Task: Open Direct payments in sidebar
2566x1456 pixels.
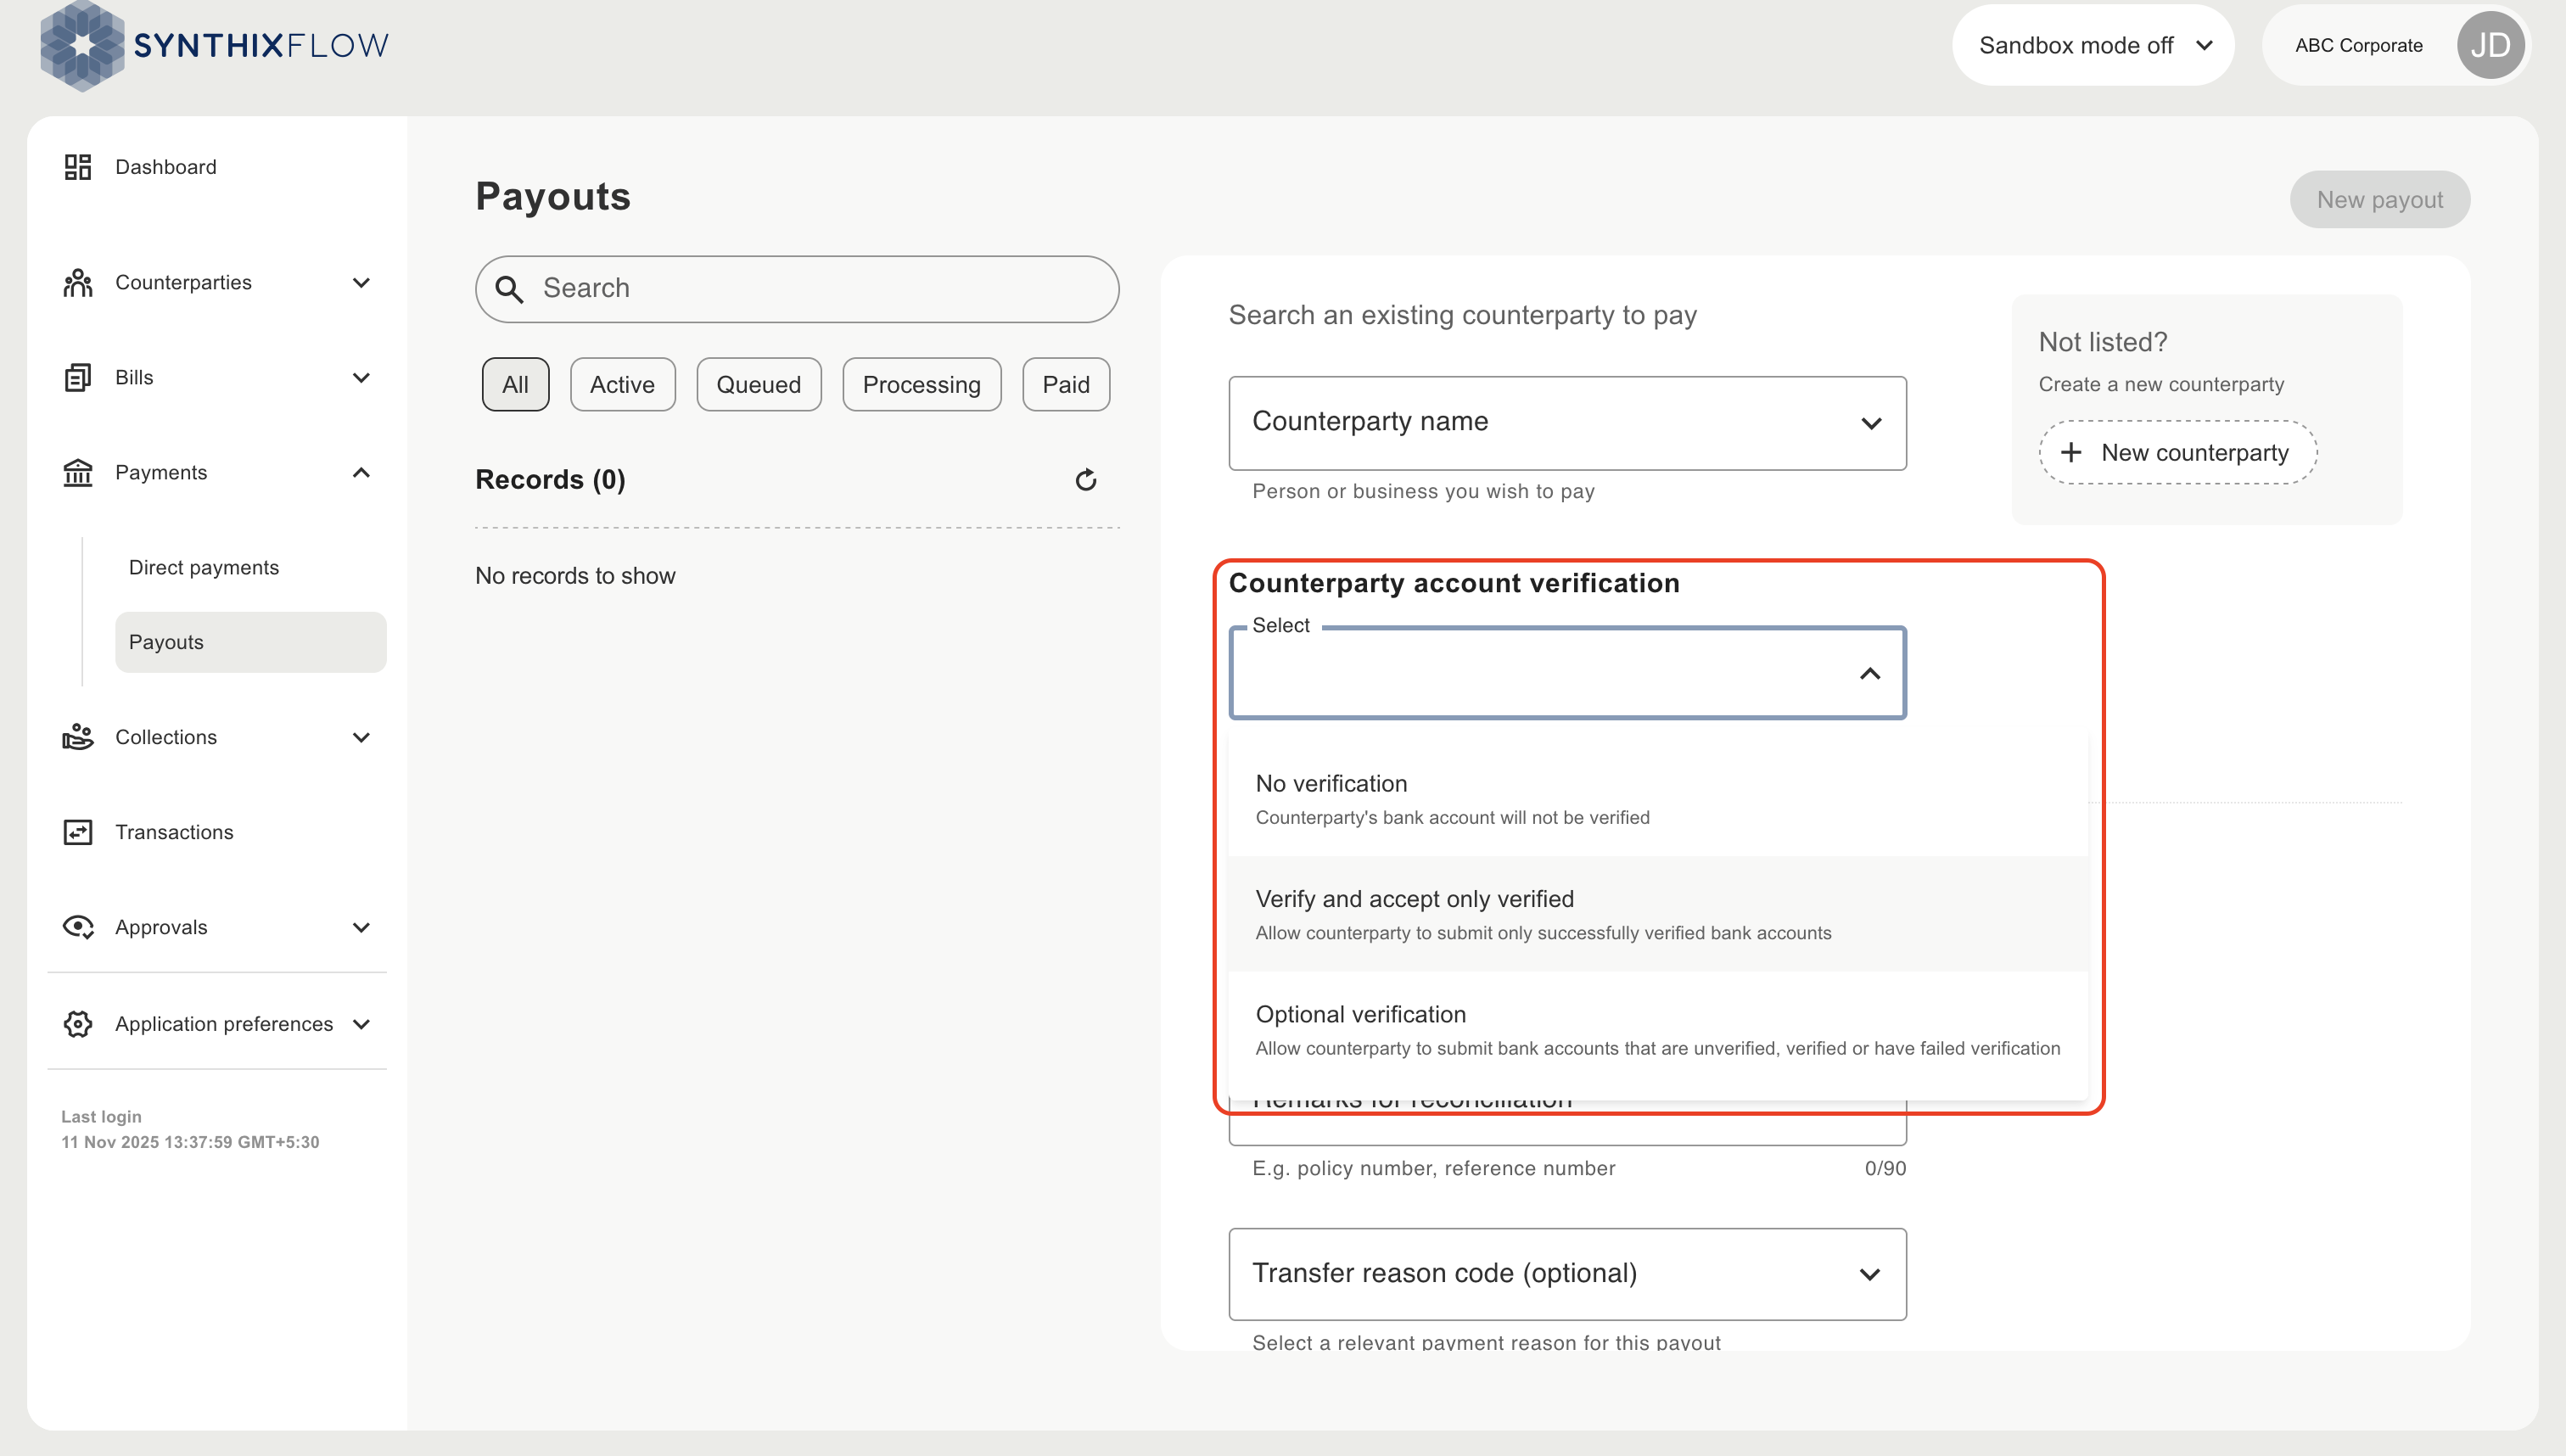Action: 204,567
